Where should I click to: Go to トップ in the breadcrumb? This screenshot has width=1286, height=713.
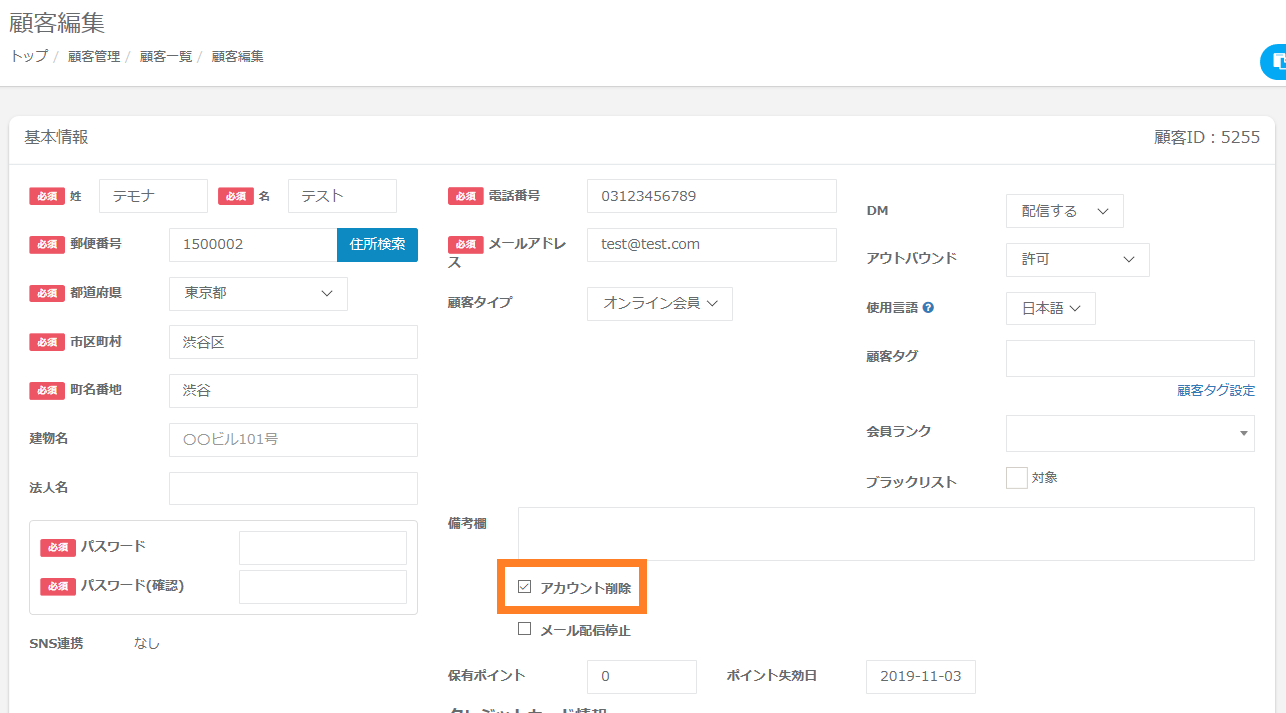tap(29, 57)
